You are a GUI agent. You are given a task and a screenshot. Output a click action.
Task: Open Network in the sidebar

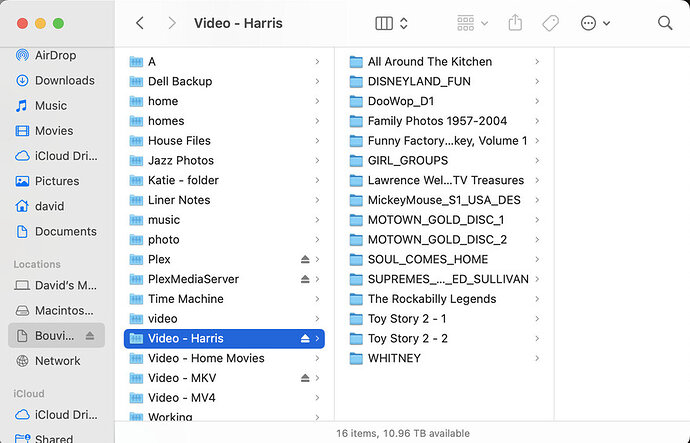56,361
